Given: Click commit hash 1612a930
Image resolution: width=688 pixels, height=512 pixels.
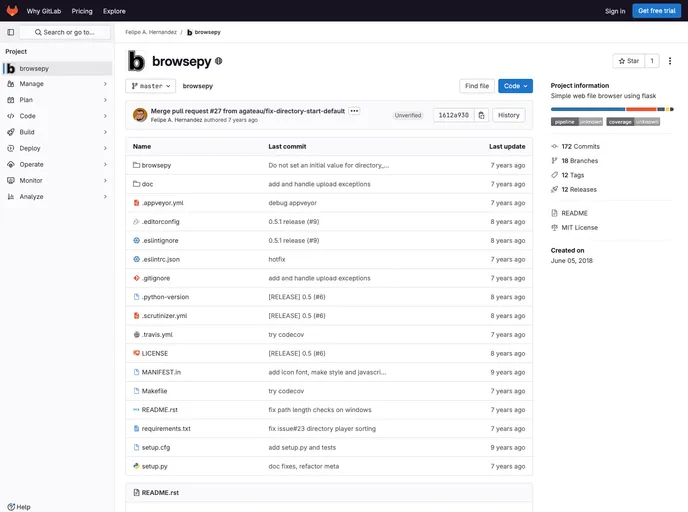Looking at the screenshot, I should (x=454, y=115).
